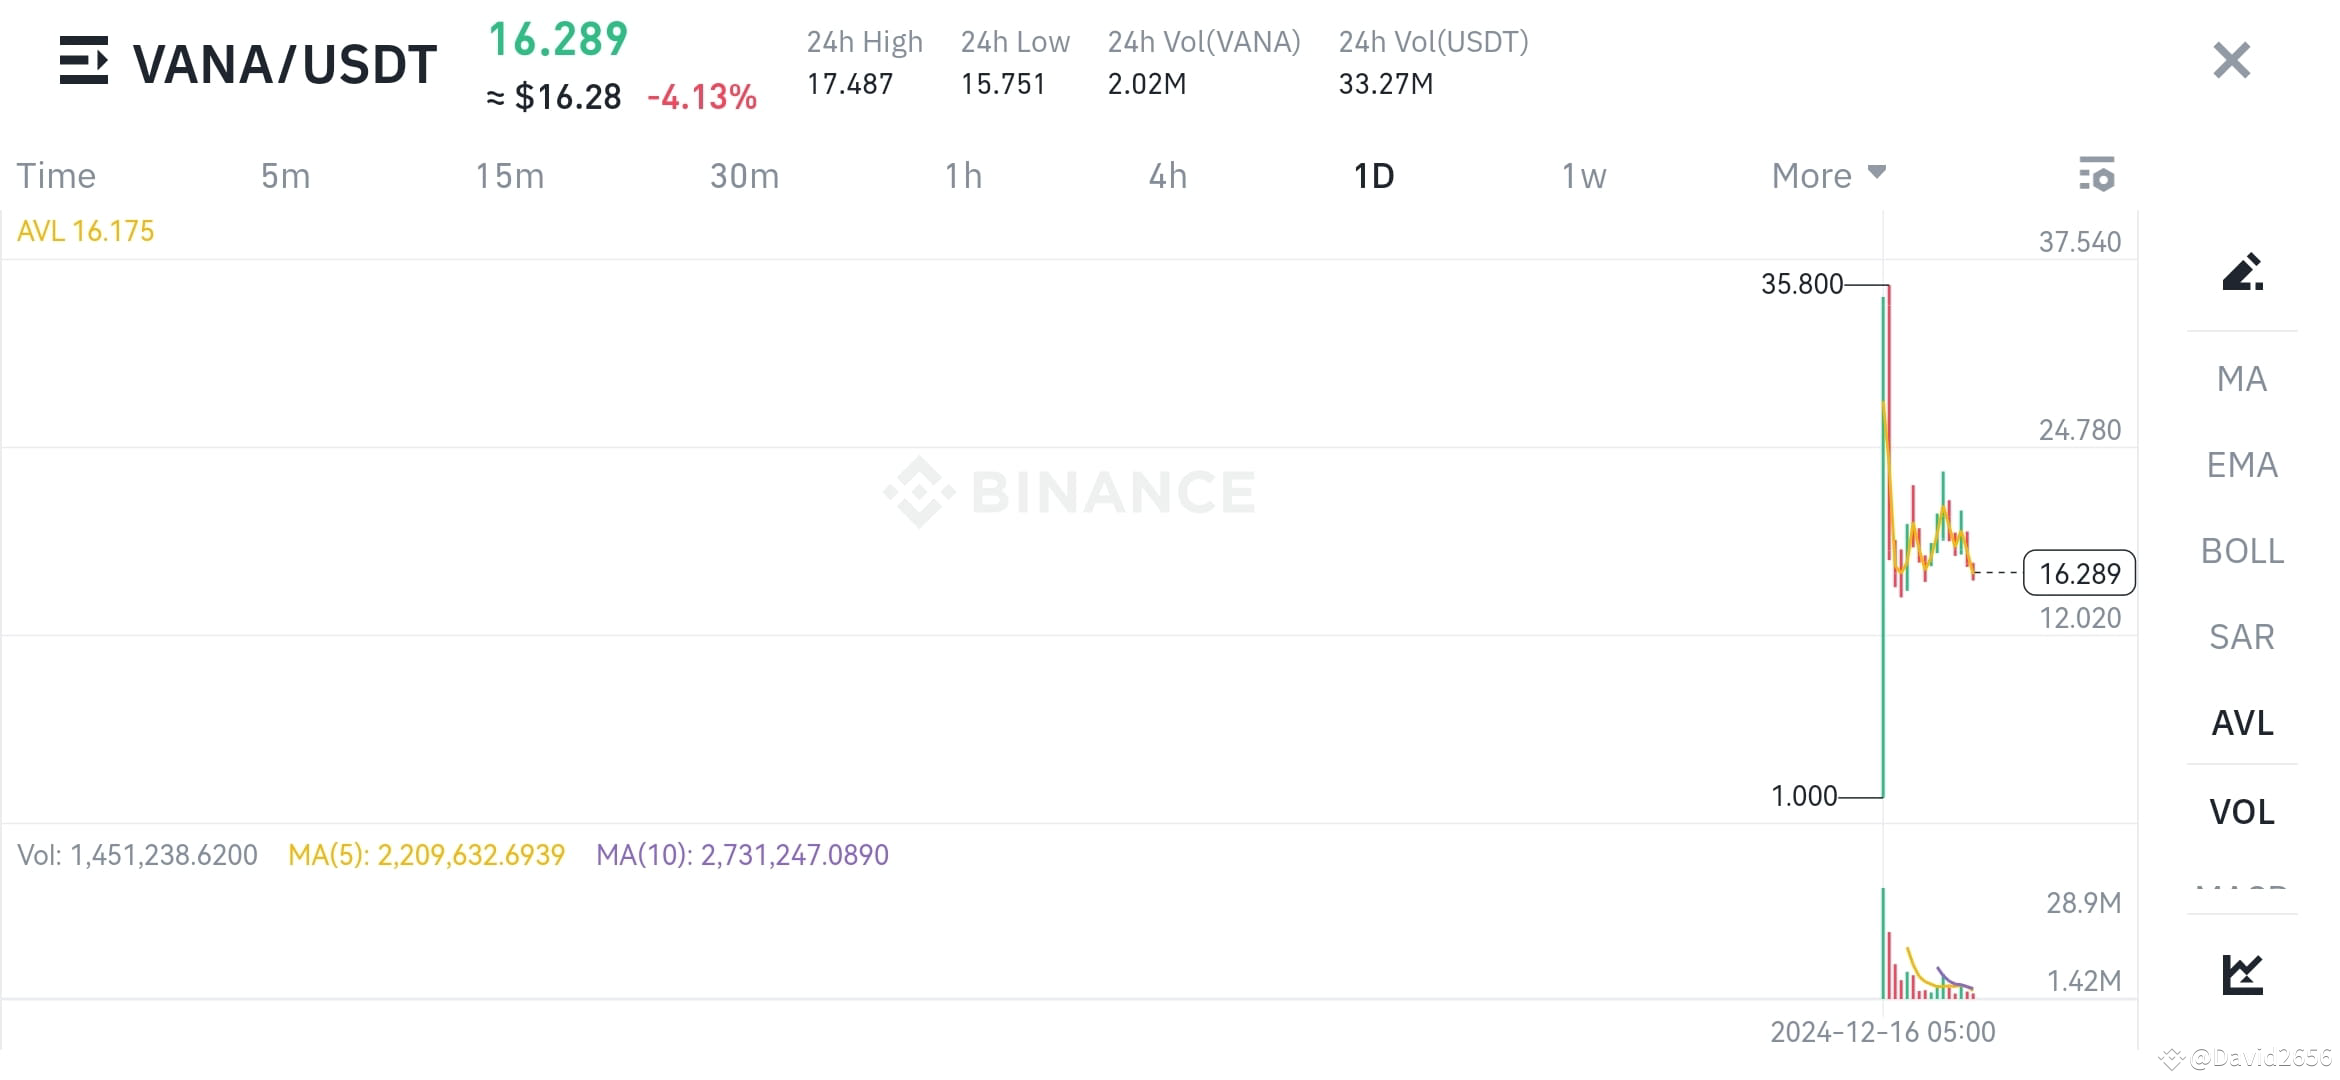Viewport: 2340px width, 1080px height.
Task: Select the 15m timeframe
Action: [510, 174]
